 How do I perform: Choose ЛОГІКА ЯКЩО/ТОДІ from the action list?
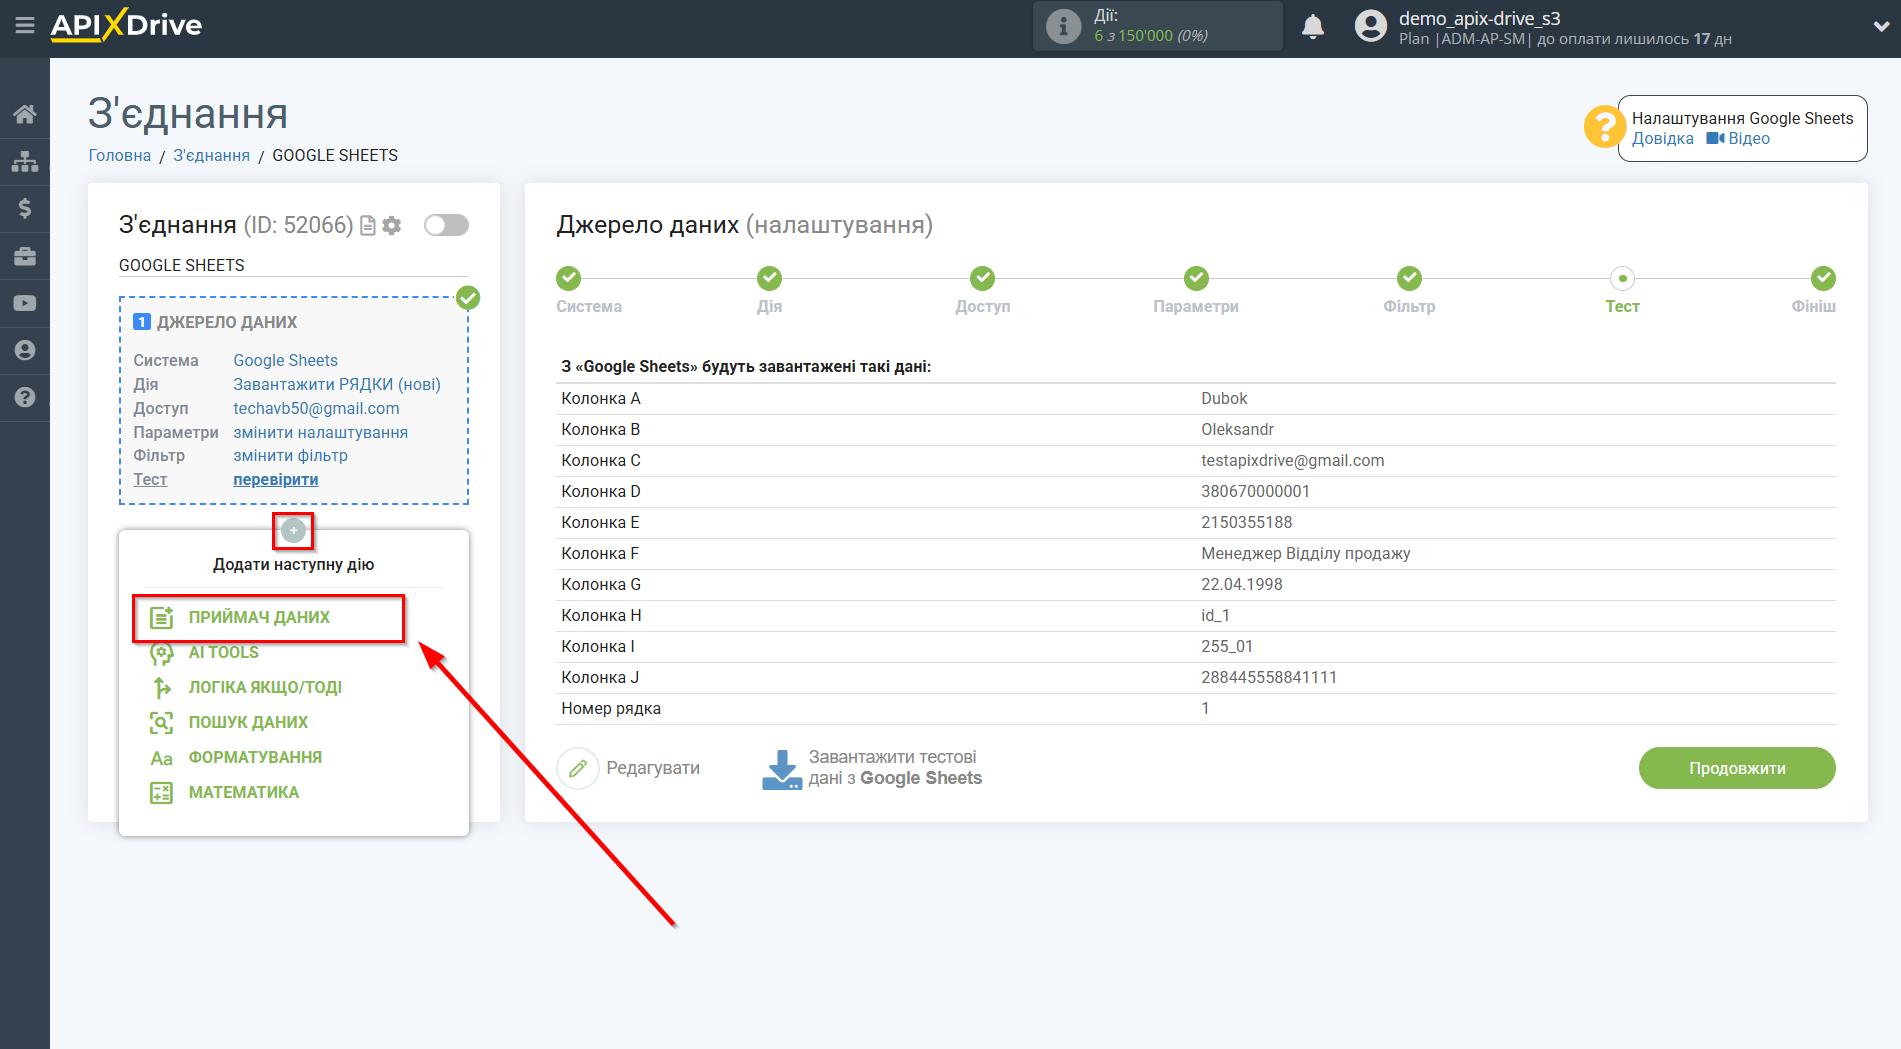tap(265, 688)
